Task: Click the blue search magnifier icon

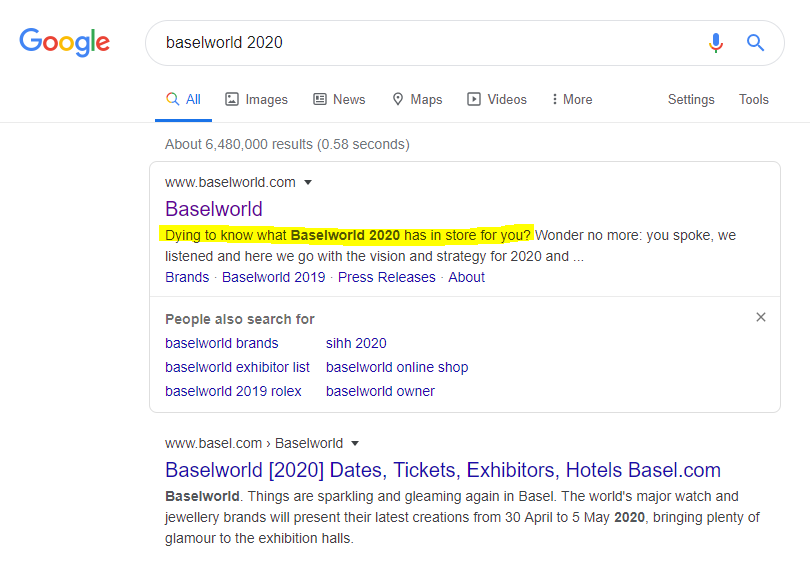Action: pos(755,42)
